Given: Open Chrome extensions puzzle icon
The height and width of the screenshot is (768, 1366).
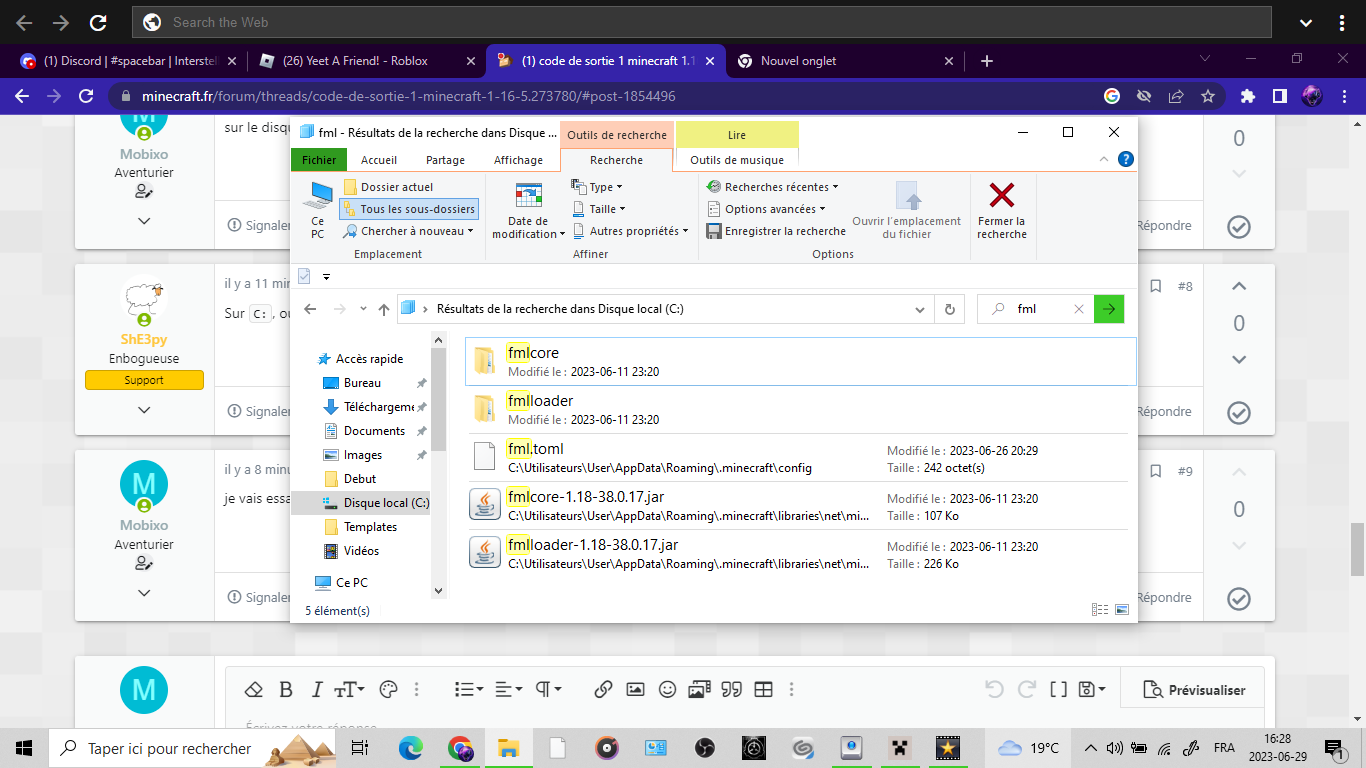Looking at the screenshot, I should click(1247, 96).
